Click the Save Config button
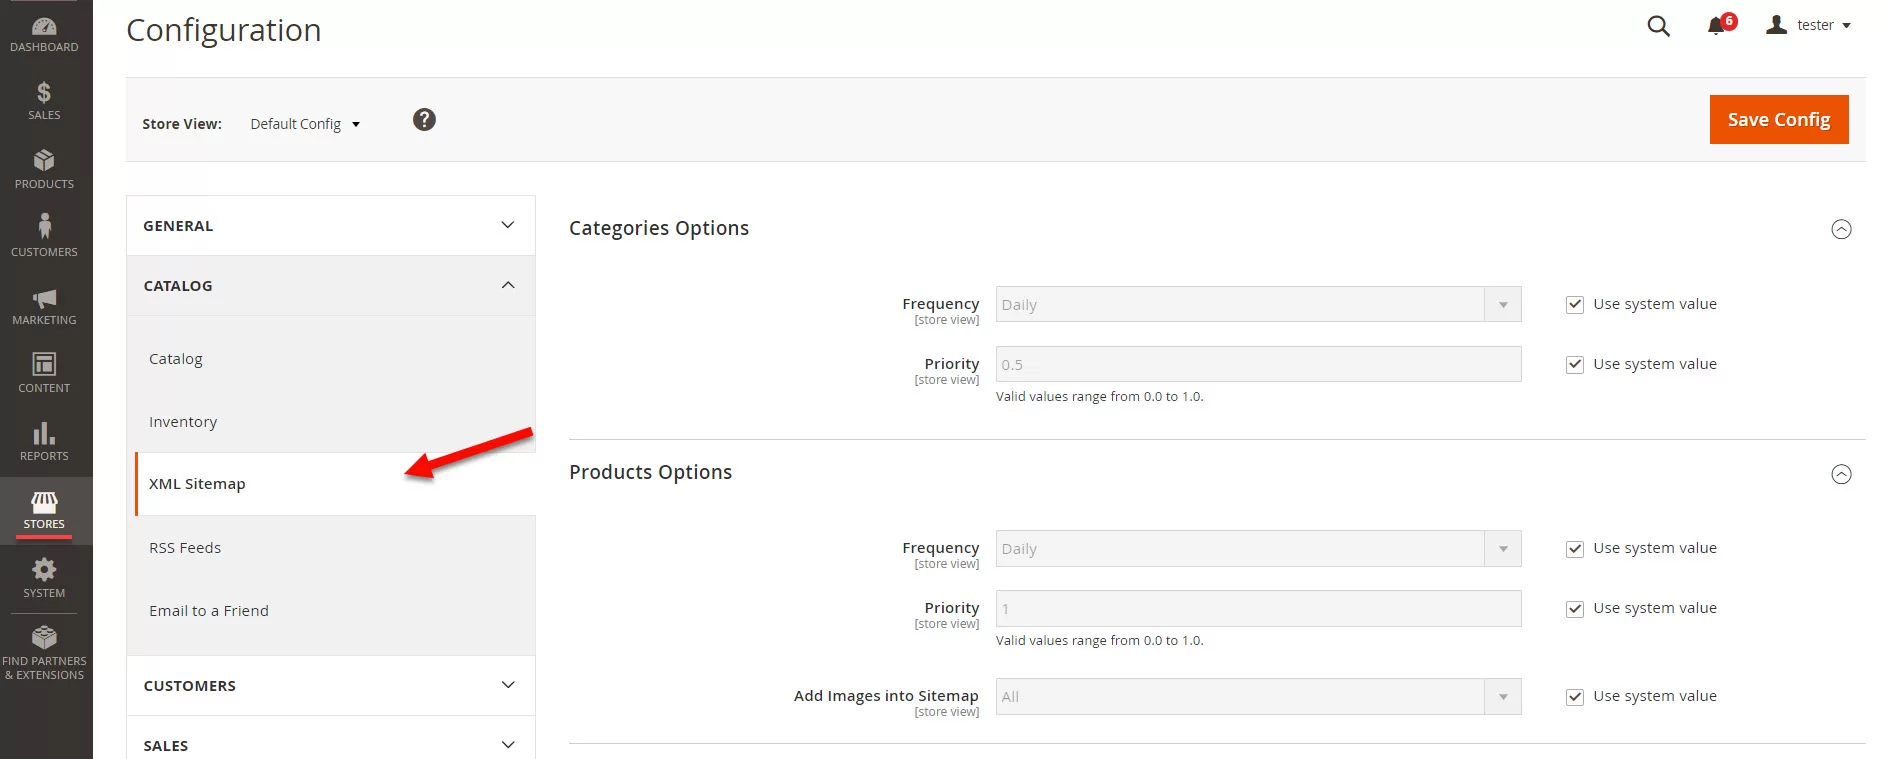Viewport: 1884px width, 759px height. (x=1779, y=120)
